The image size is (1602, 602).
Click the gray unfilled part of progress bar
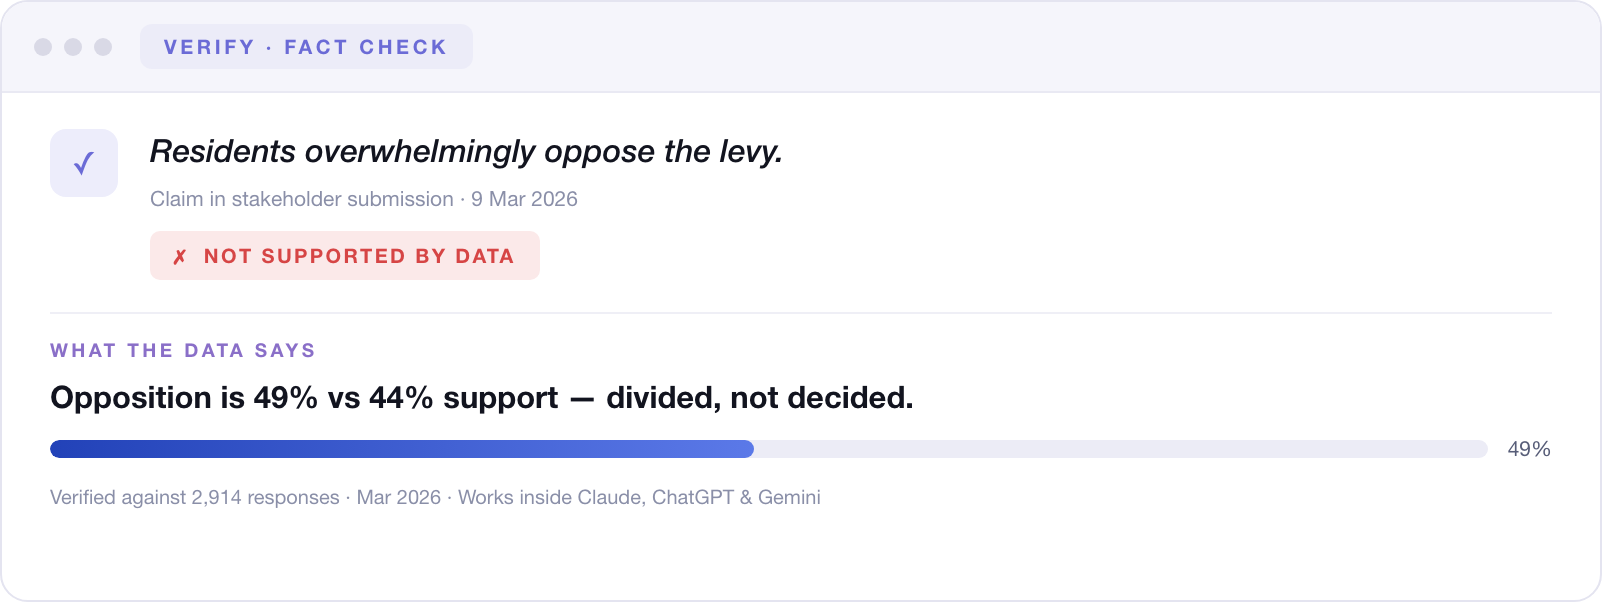[x=1121, y=449]
